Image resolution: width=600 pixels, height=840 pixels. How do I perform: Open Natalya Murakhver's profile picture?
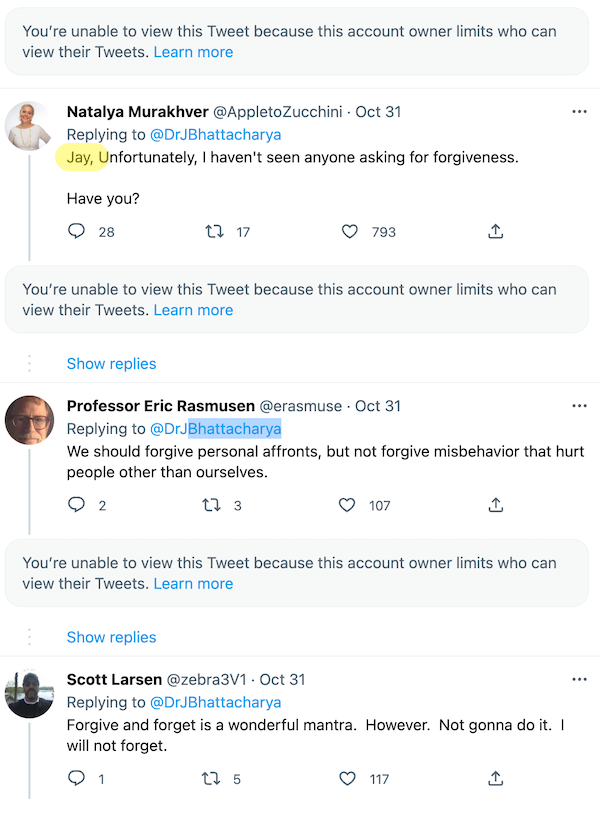click(x=29, y=126)
